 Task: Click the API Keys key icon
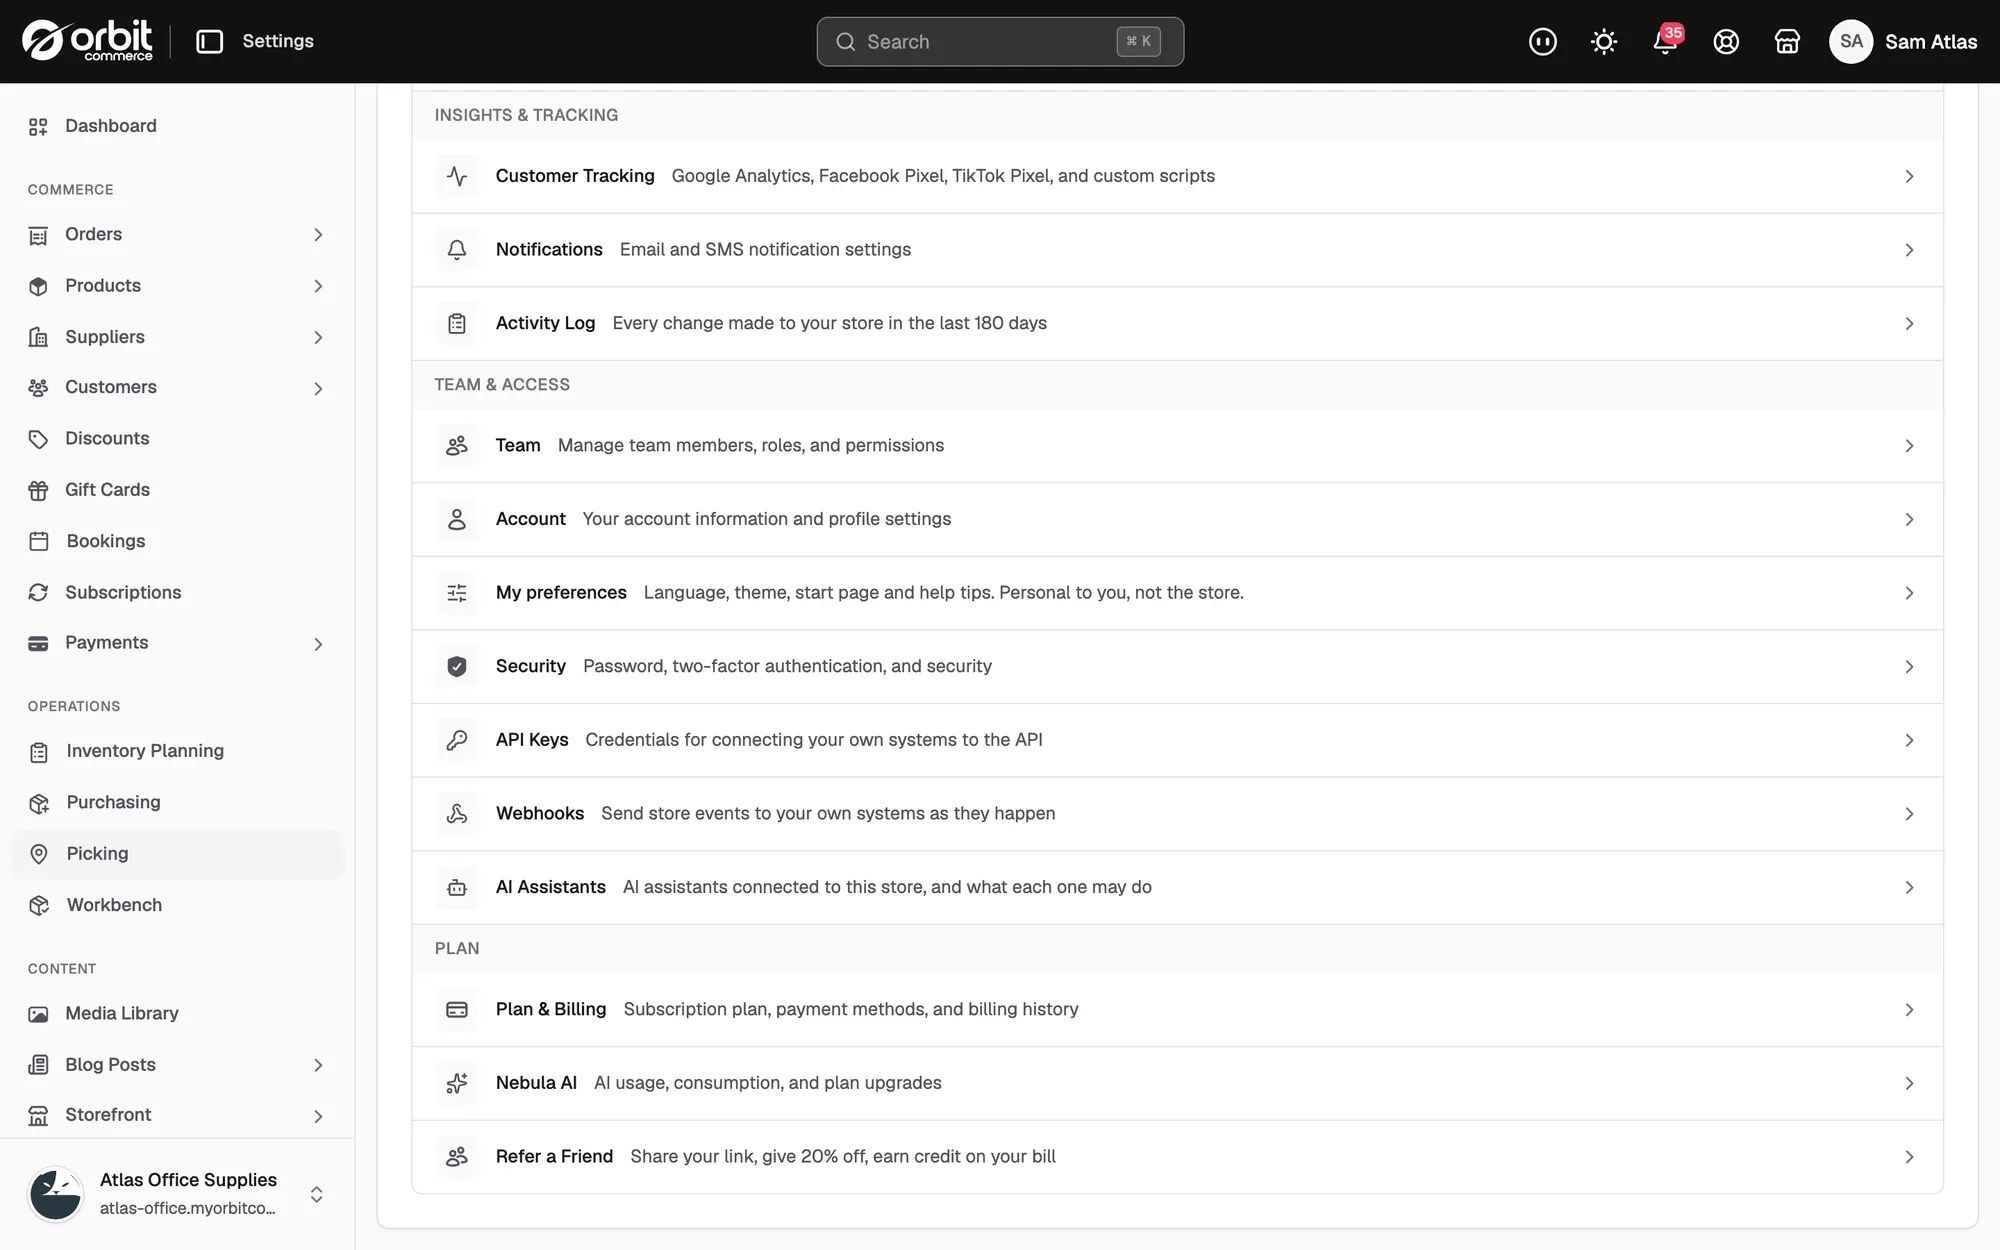[457, 740]
